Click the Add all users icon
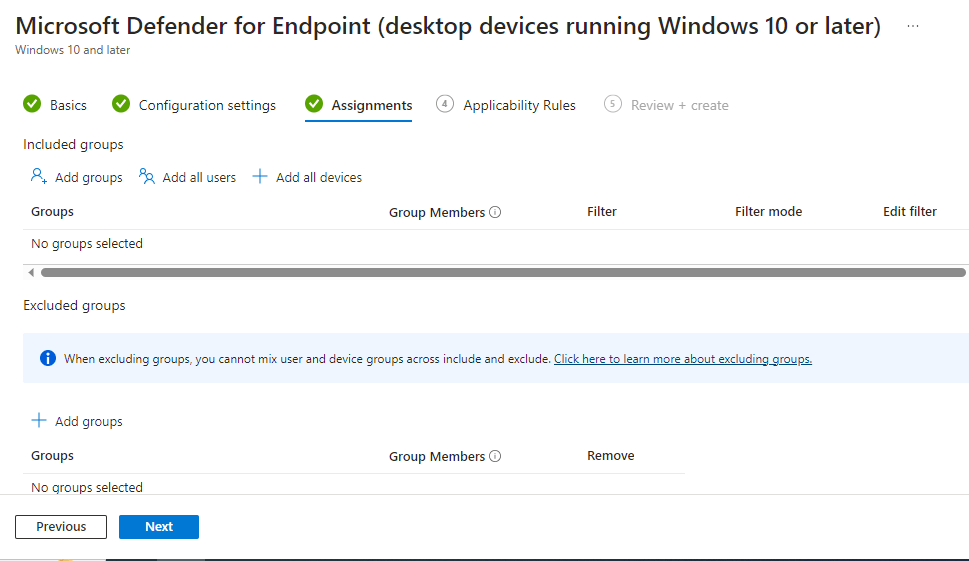Viewport: 969px width, 561px height. coord(147,177)
